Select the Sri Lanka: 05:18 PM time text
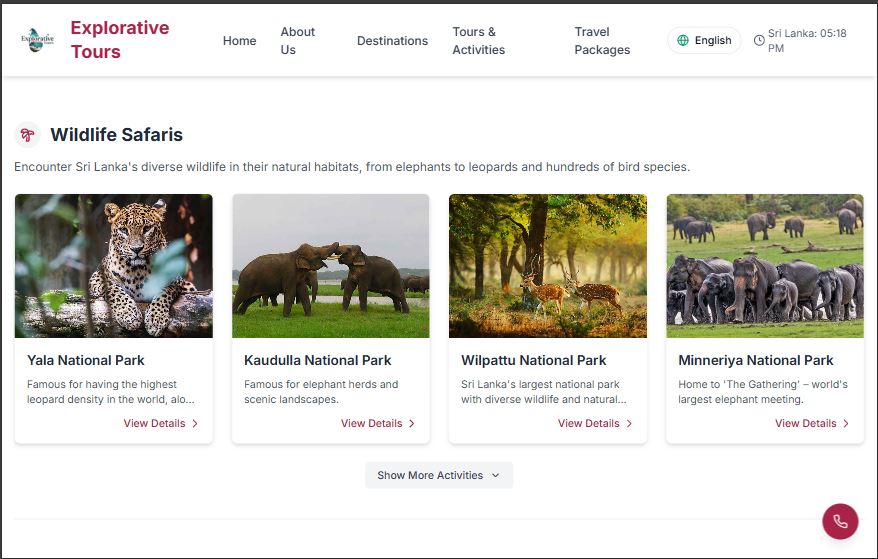 (x=807, y=41)
